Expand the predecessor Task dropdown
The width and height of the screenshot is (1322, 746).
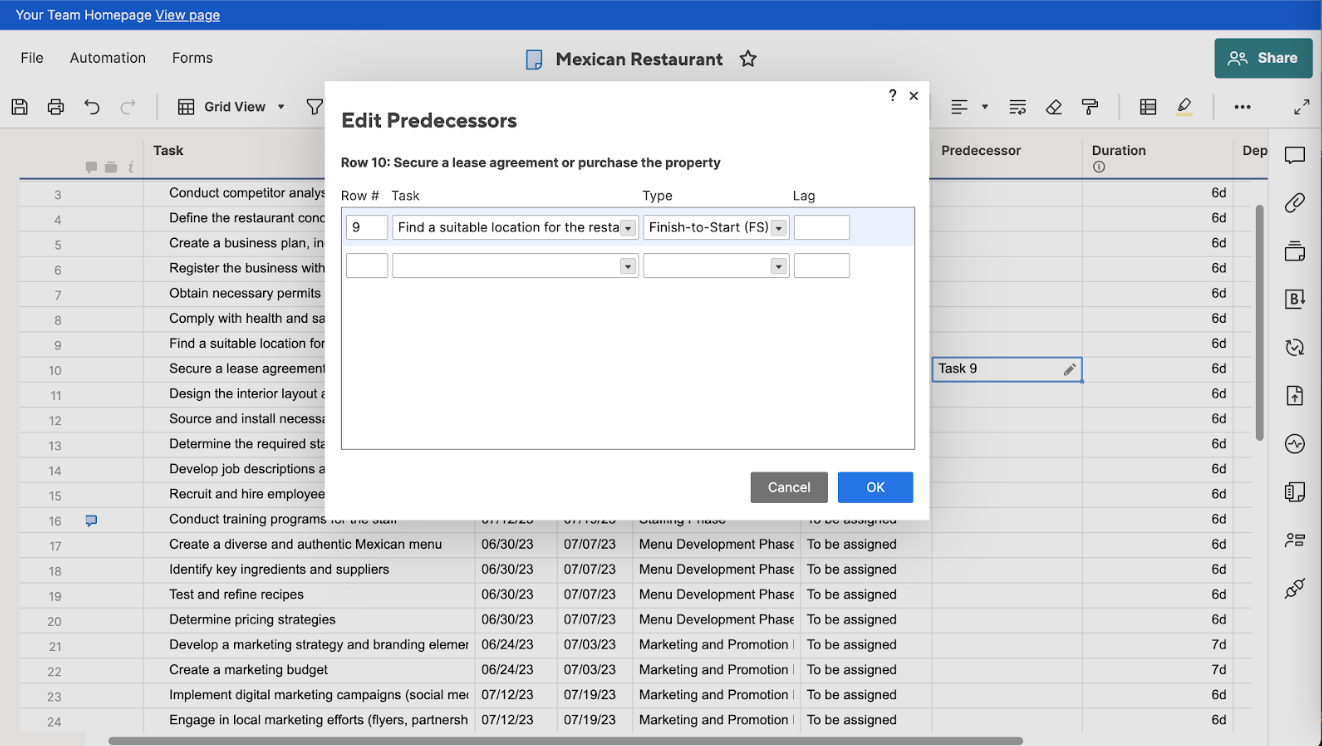628,226
